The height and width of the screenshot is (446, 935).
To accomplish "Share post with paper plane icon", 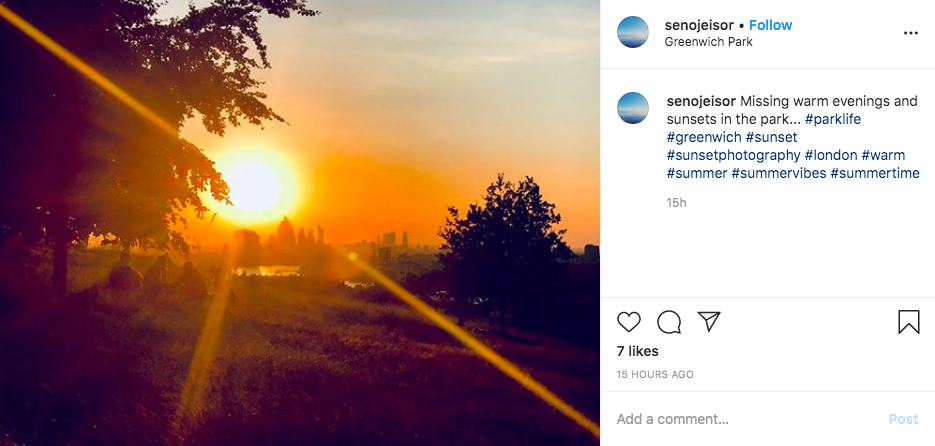I will click(709, 321).
